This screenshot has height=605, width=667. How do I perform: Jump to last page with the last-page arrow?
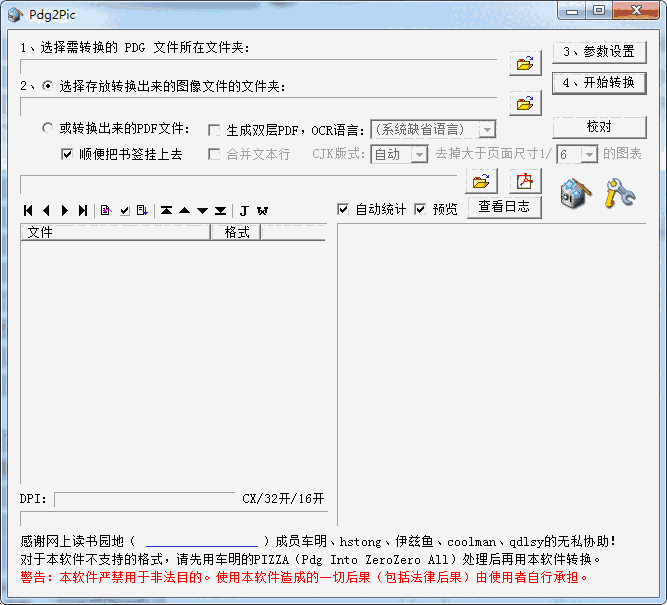(83, 210)
